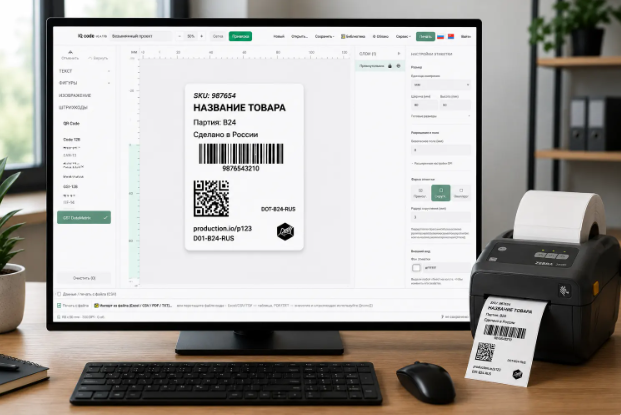Select the QR code on the label
Screen dimensions: 621x415
tap(211, 198)
